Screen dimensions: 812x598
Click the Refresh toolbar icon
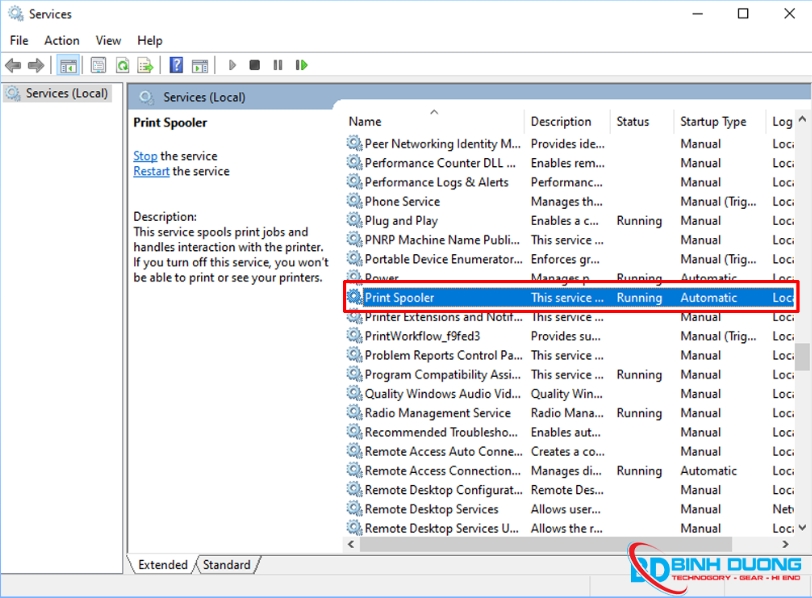pos(122,65)
